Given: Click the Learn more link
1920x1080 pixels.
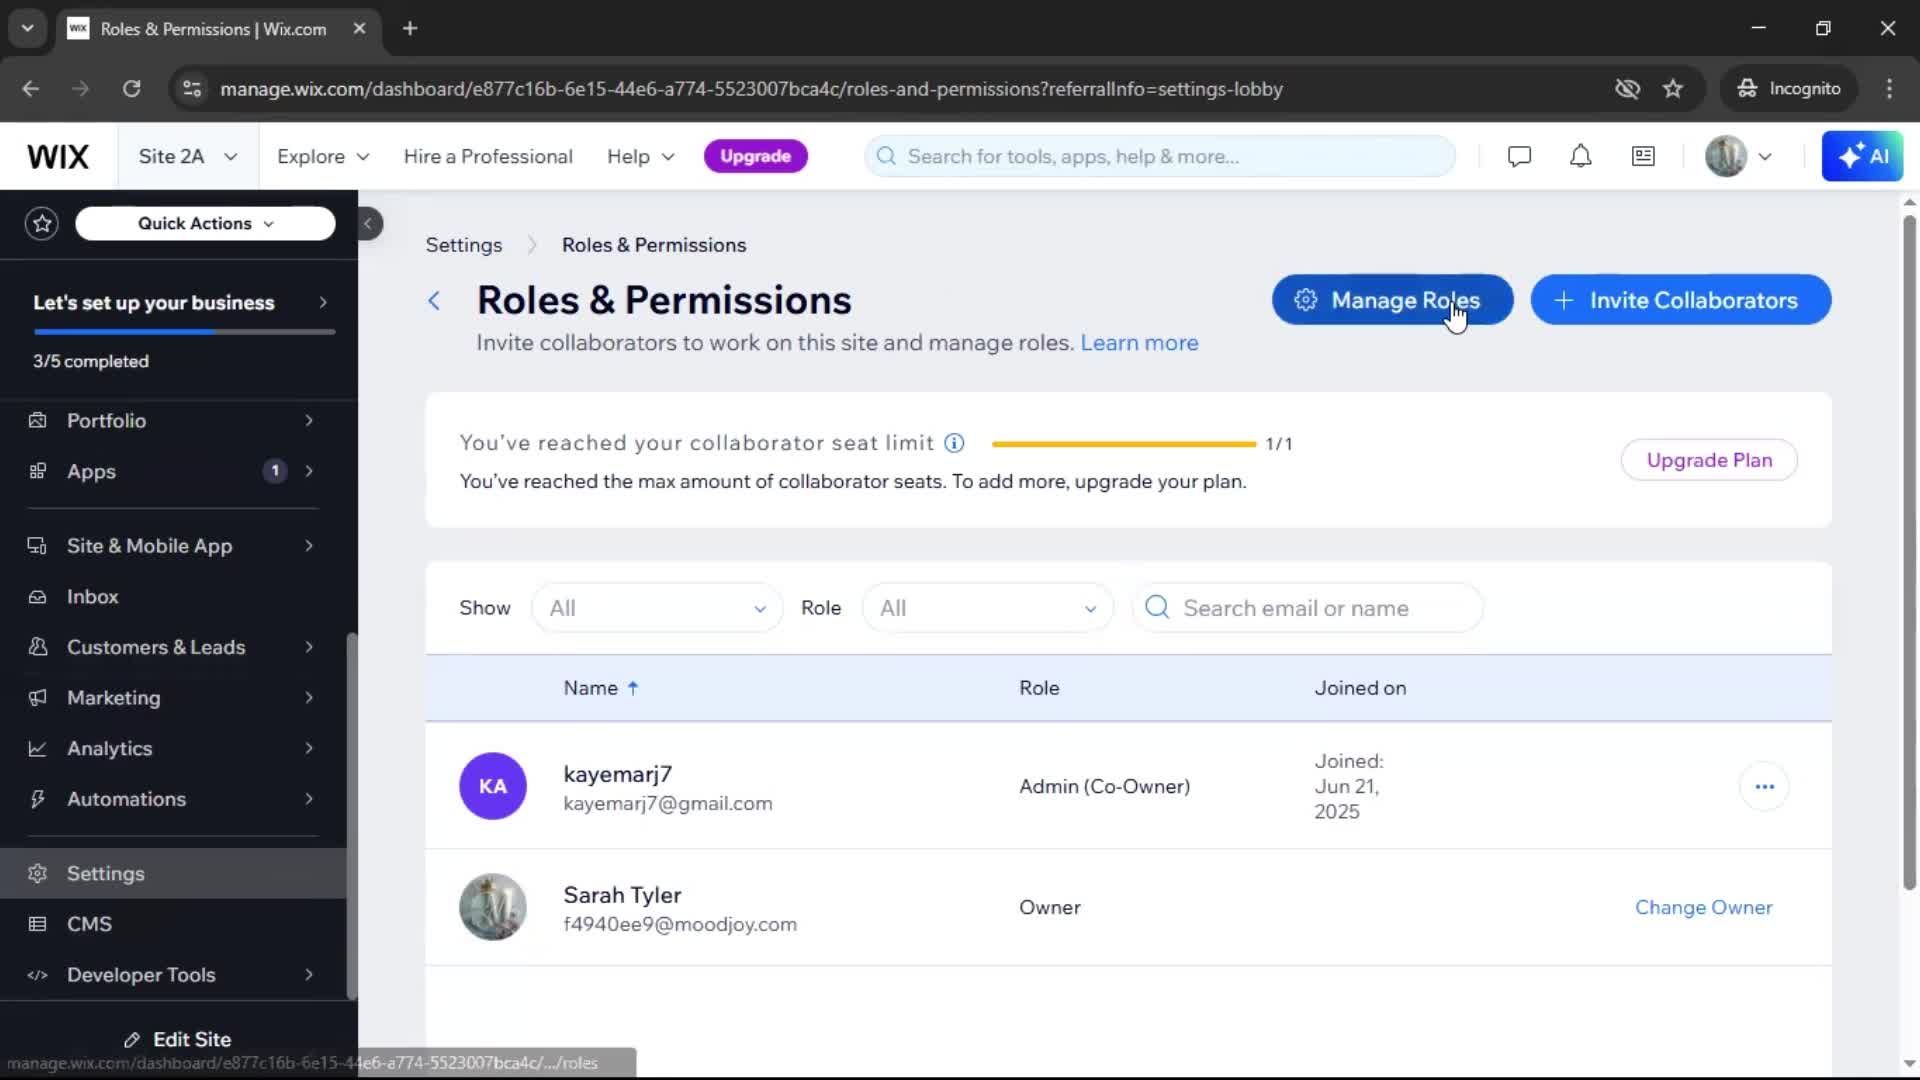Looking at the screenshot, I should click(x=1139, y=343).
